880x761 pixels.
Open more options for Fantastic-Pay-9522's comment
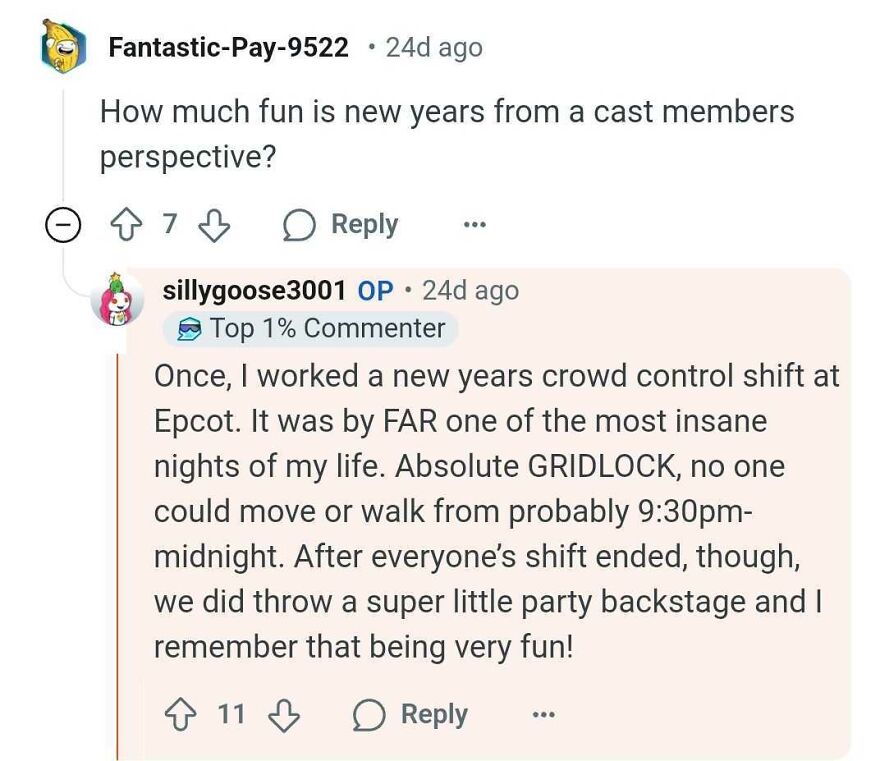coord(473,225)
